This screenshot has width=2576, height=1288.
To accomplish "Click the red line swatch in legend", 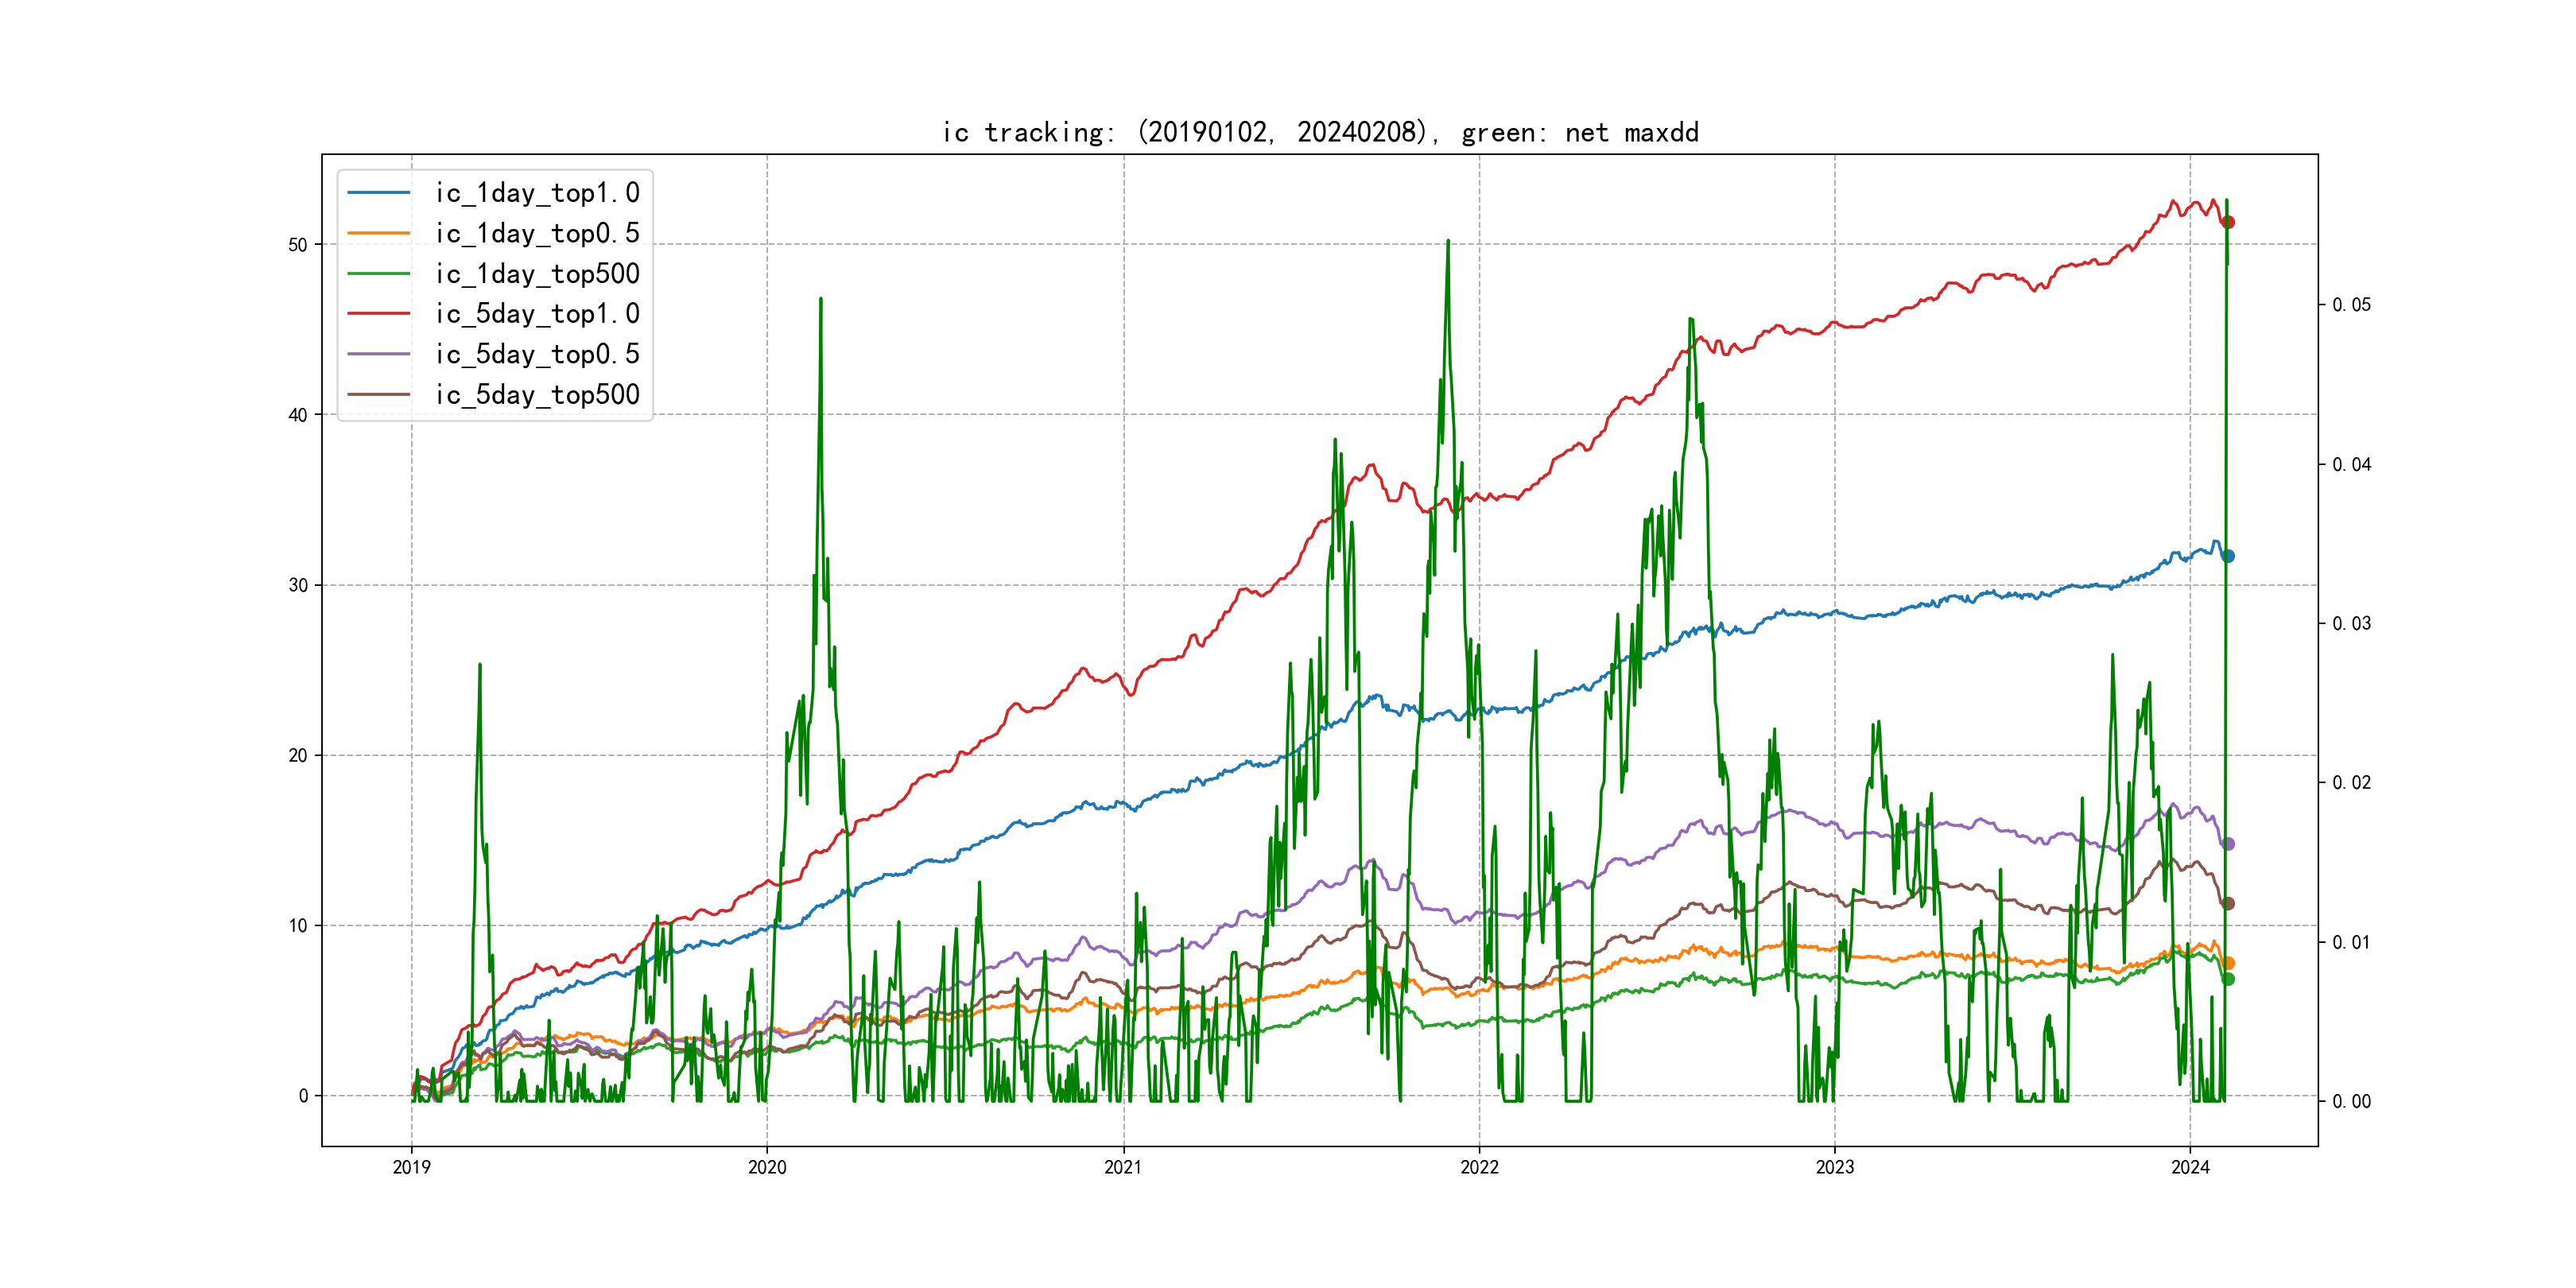I will pyautogui.click(x=379, y=313).
